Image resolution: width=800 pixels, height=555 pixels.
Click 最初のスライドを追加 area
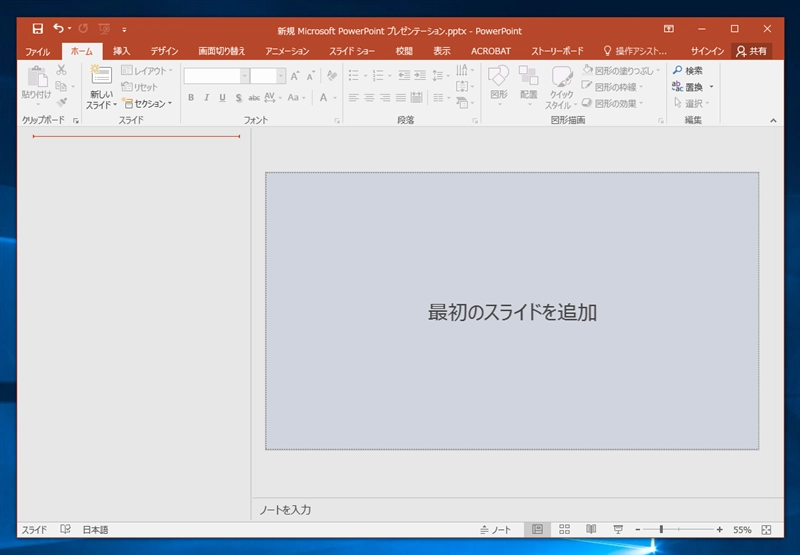pos(512,311)
